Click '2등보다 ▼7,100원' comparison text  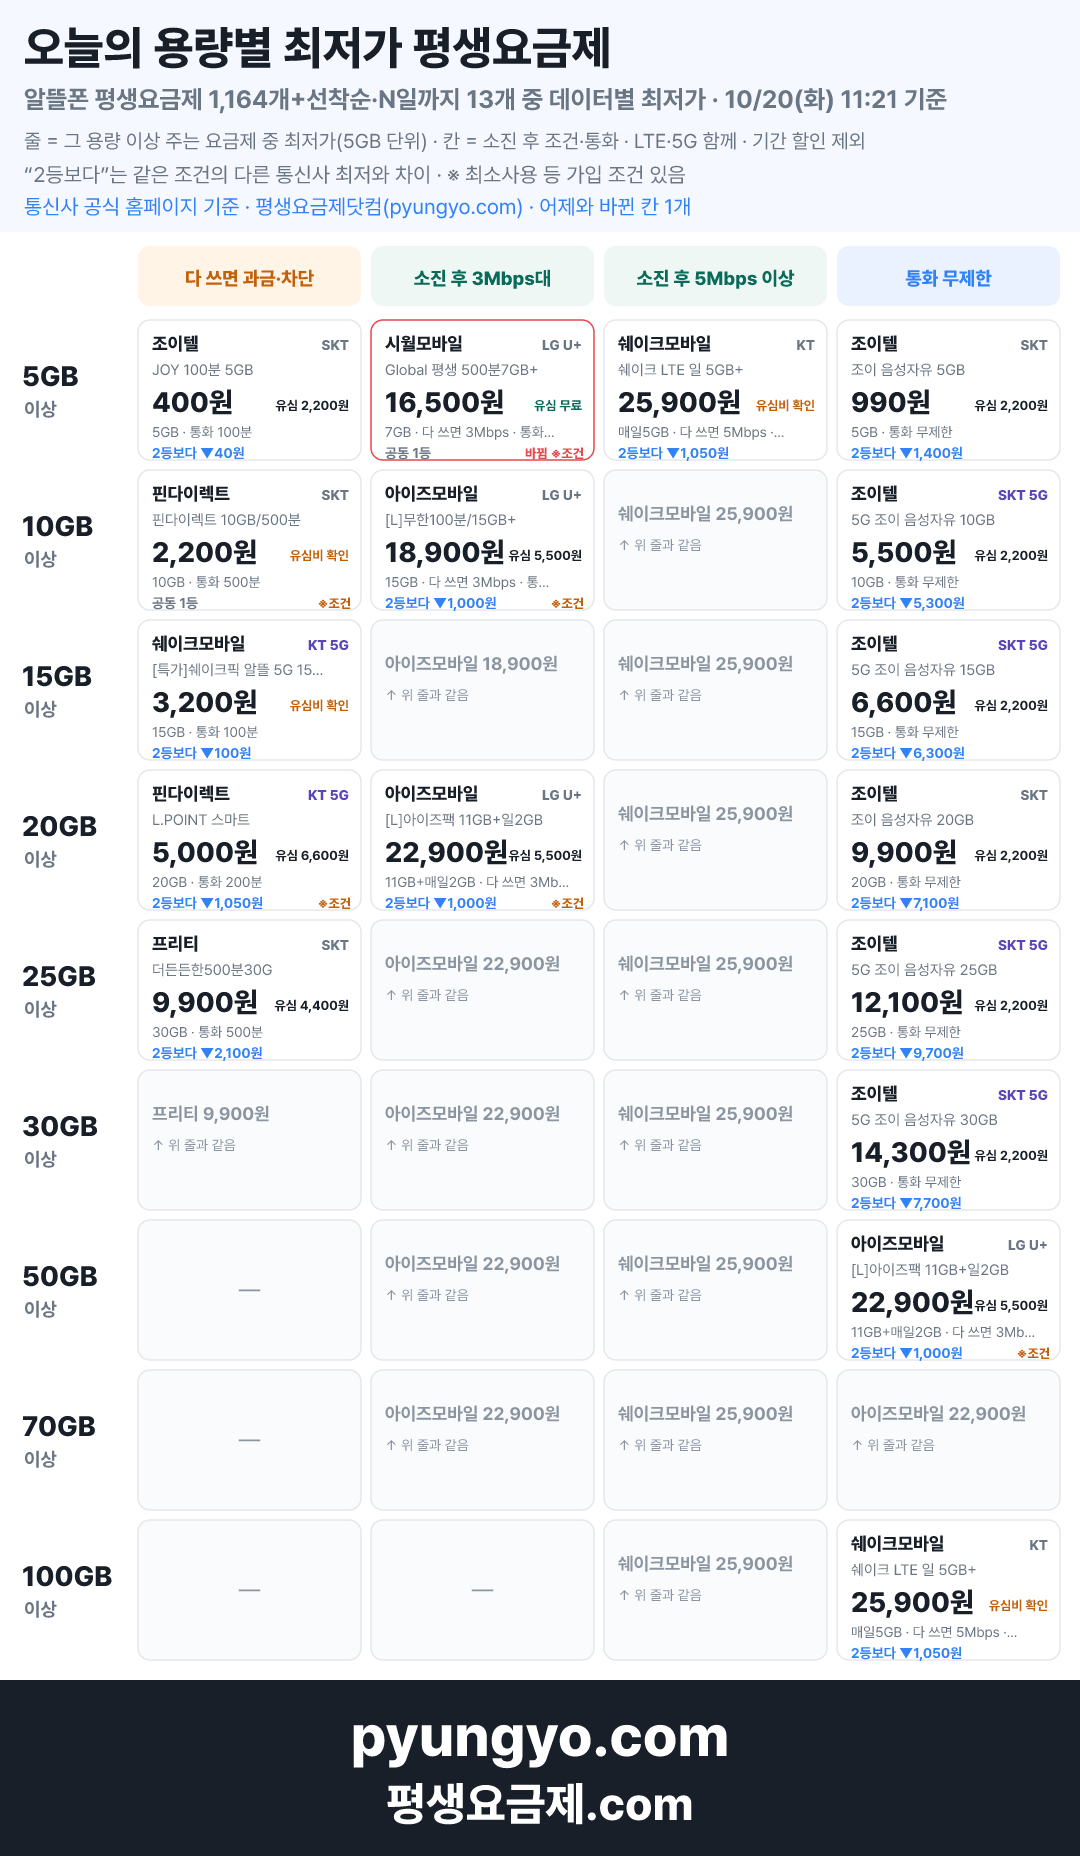(905, 903)
